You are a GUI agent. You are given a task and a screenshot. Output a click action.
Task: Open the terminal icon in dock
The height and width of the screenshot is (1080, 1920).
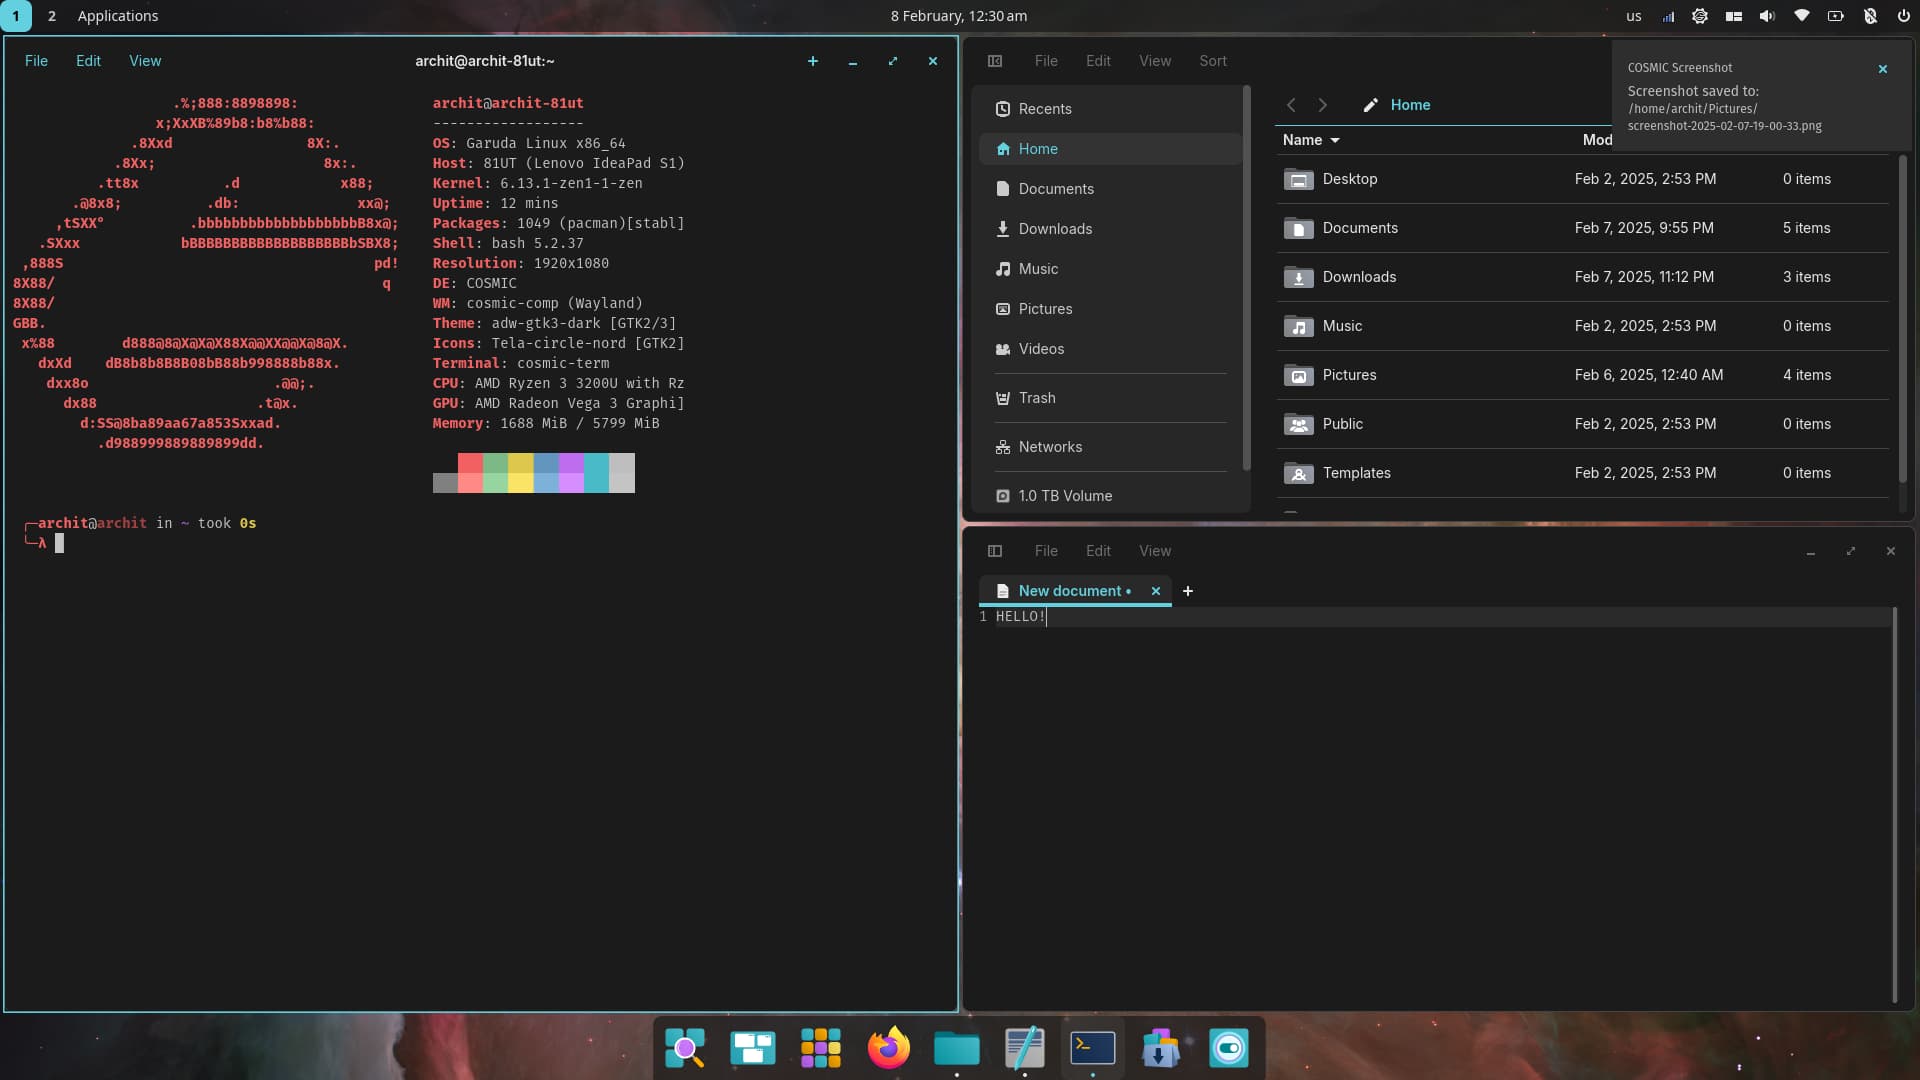coord(1093,1048)
